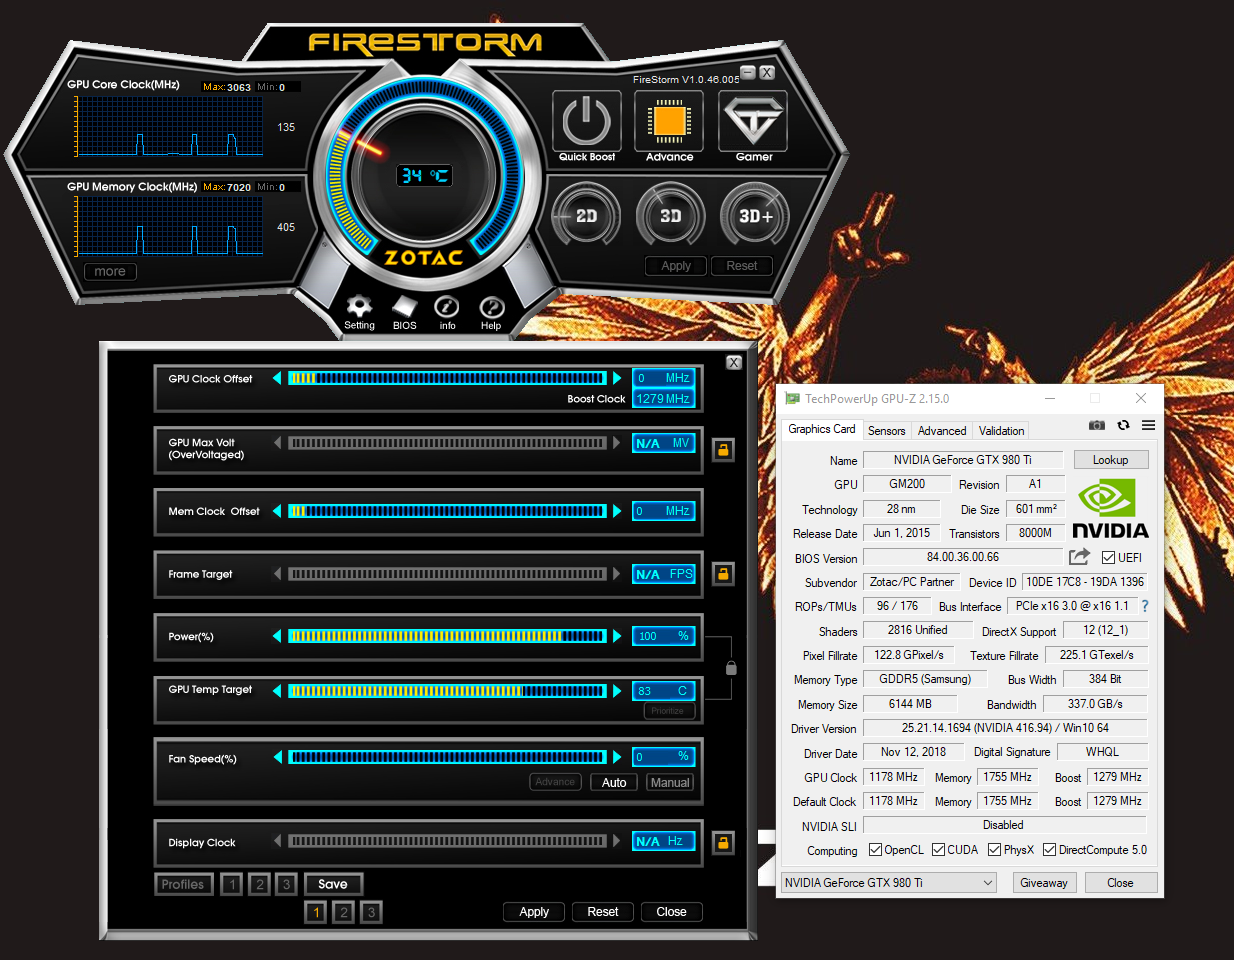Click the GPU-Z Close button
This screenshot has width=1234, height=960.
point(1120,883)
